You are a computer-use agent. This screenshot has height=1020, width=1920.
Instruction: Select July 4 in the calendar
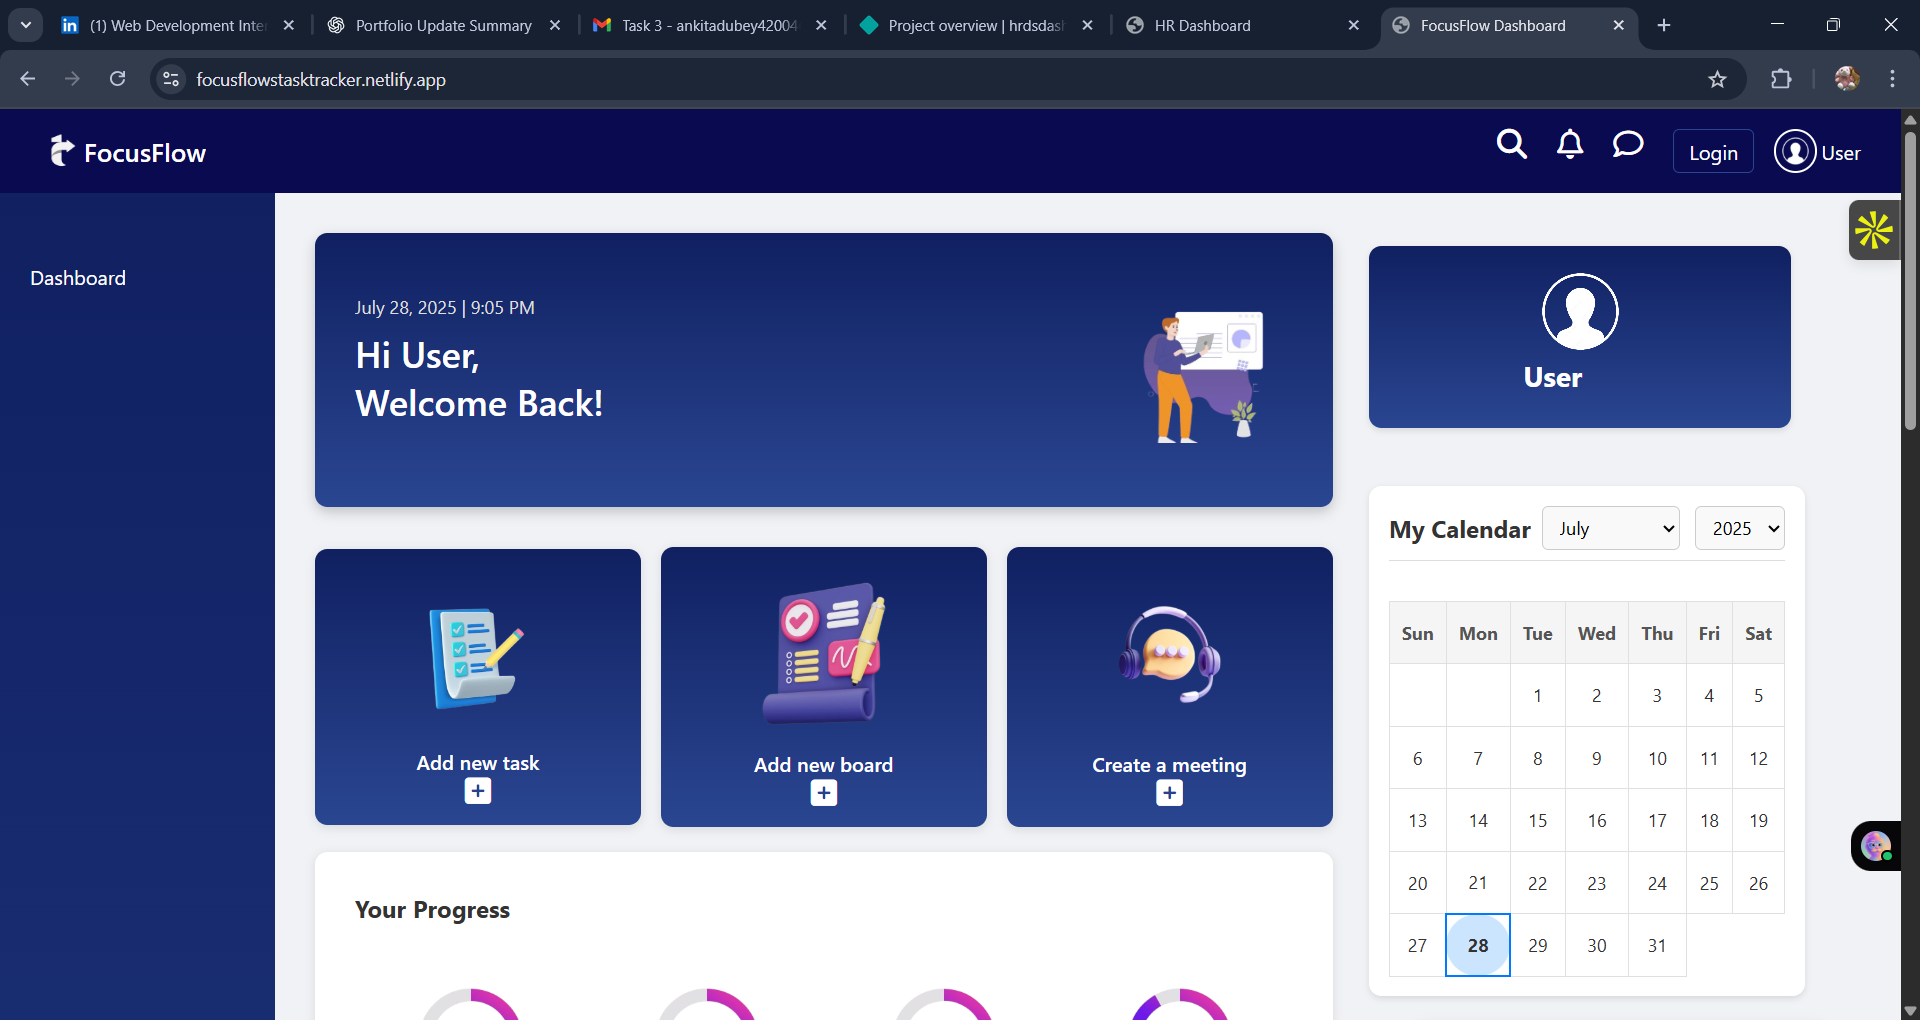(x=1710, y=696)
